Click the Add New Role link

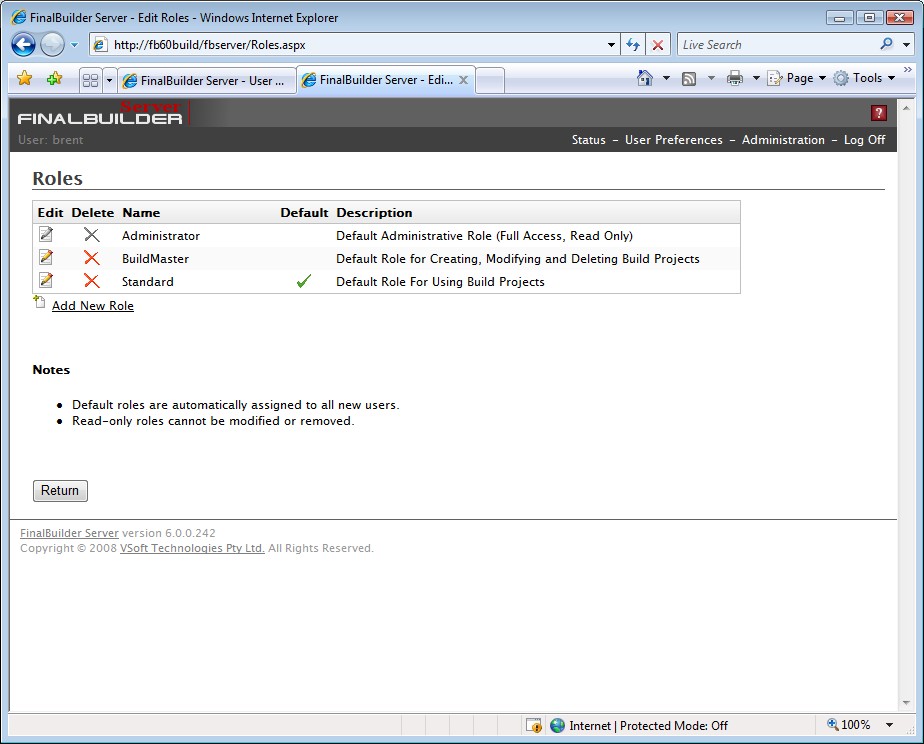(x=93, y=306)
